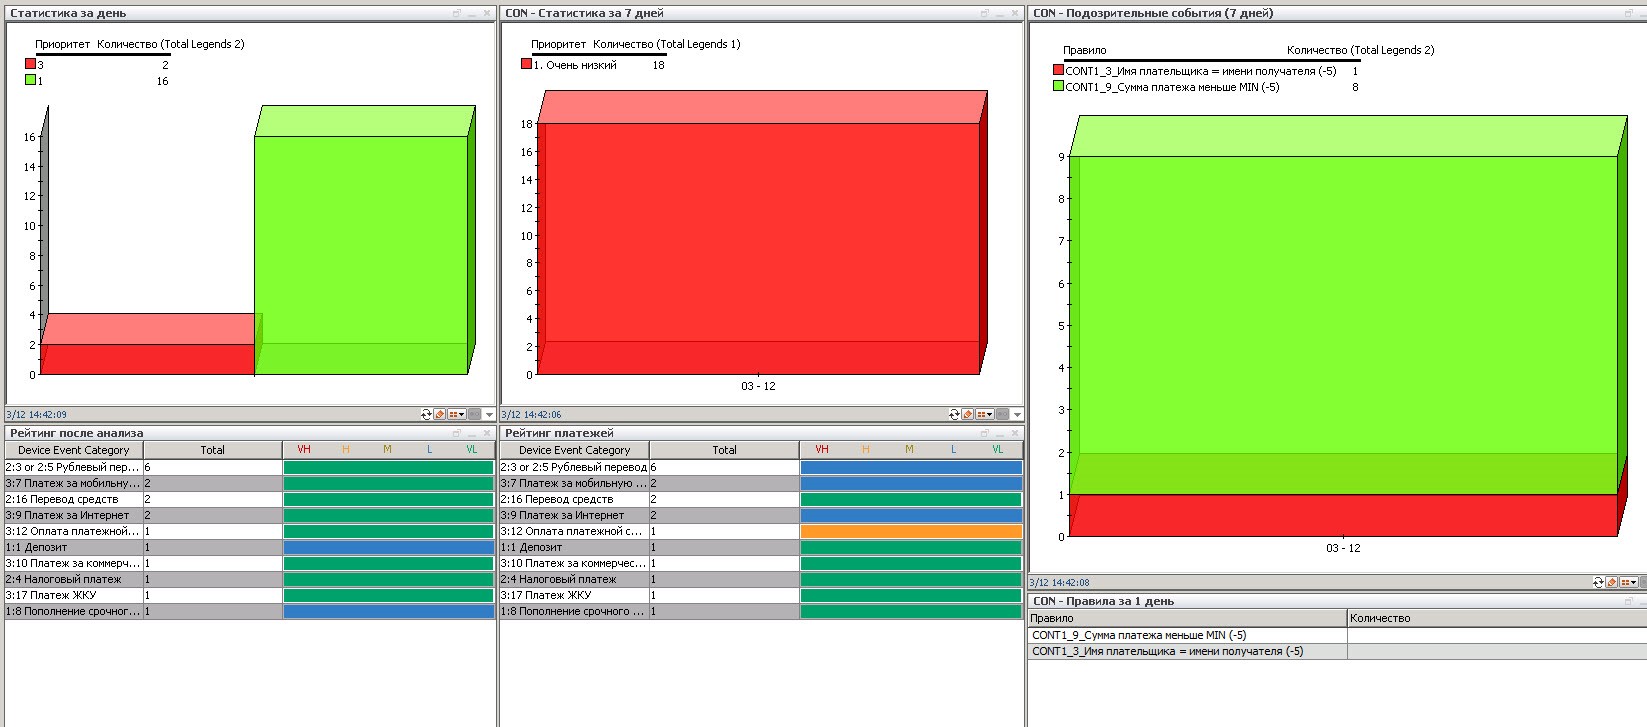Click red legend swatch for Очень низкий priority

[527, 64]
